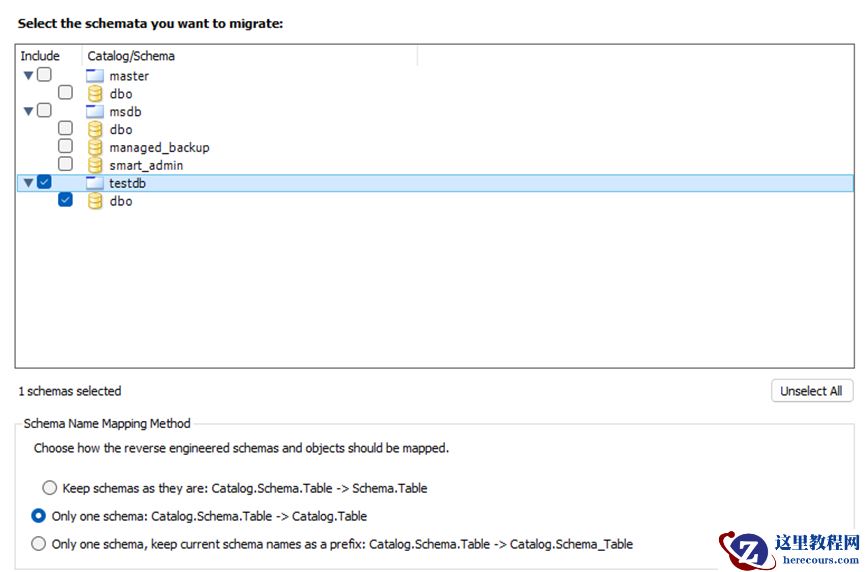
Task: Click the dbo schema icon under testdb
Action: pyautogui.click(x=95, y=201)
